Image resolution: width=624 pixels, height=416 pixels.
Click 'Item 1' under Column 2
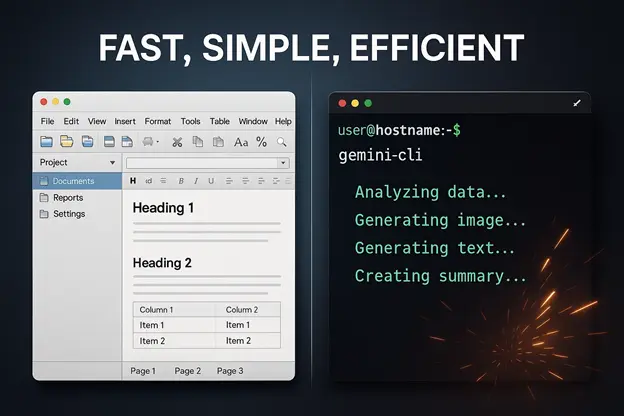(238, 325)
